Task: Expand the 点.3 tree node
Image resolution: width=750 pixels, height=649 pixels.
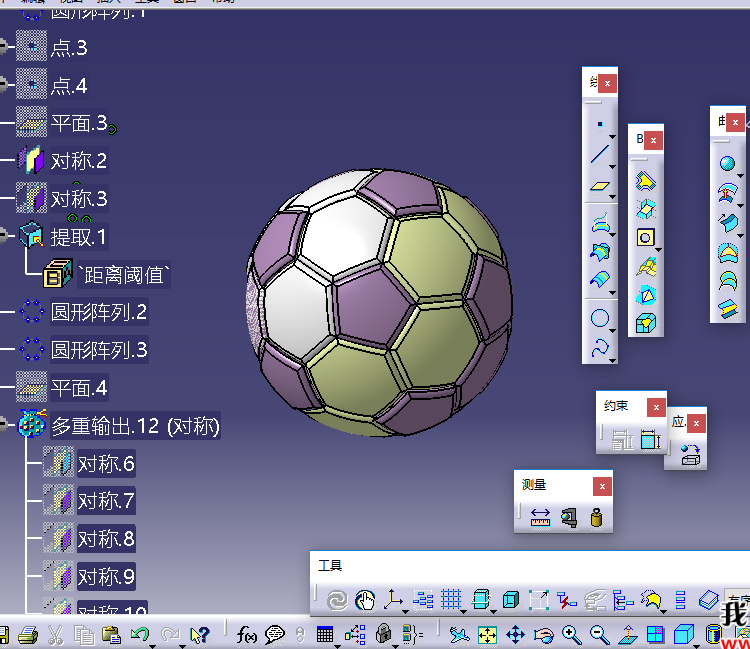Action: 3,48
